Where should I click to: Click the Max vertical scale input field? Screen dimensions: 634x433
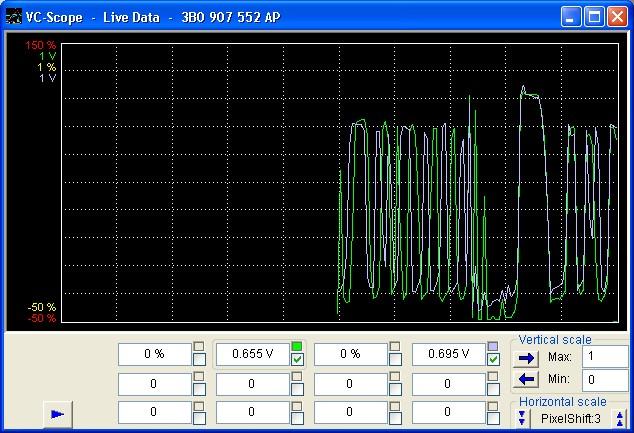pos(604,357)
